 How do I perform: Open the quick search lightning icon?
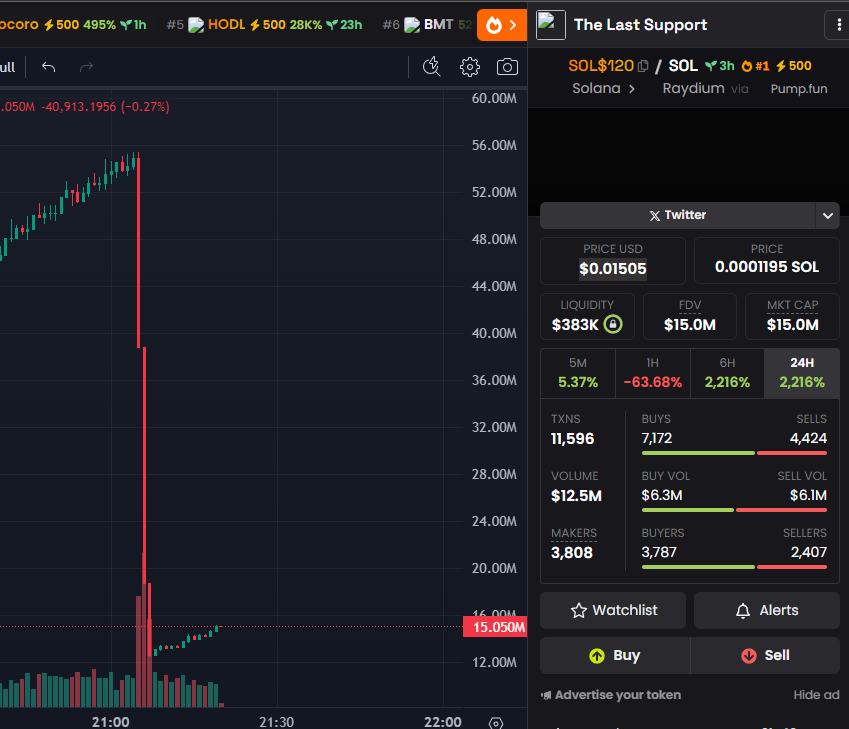[x=432, y=67]
